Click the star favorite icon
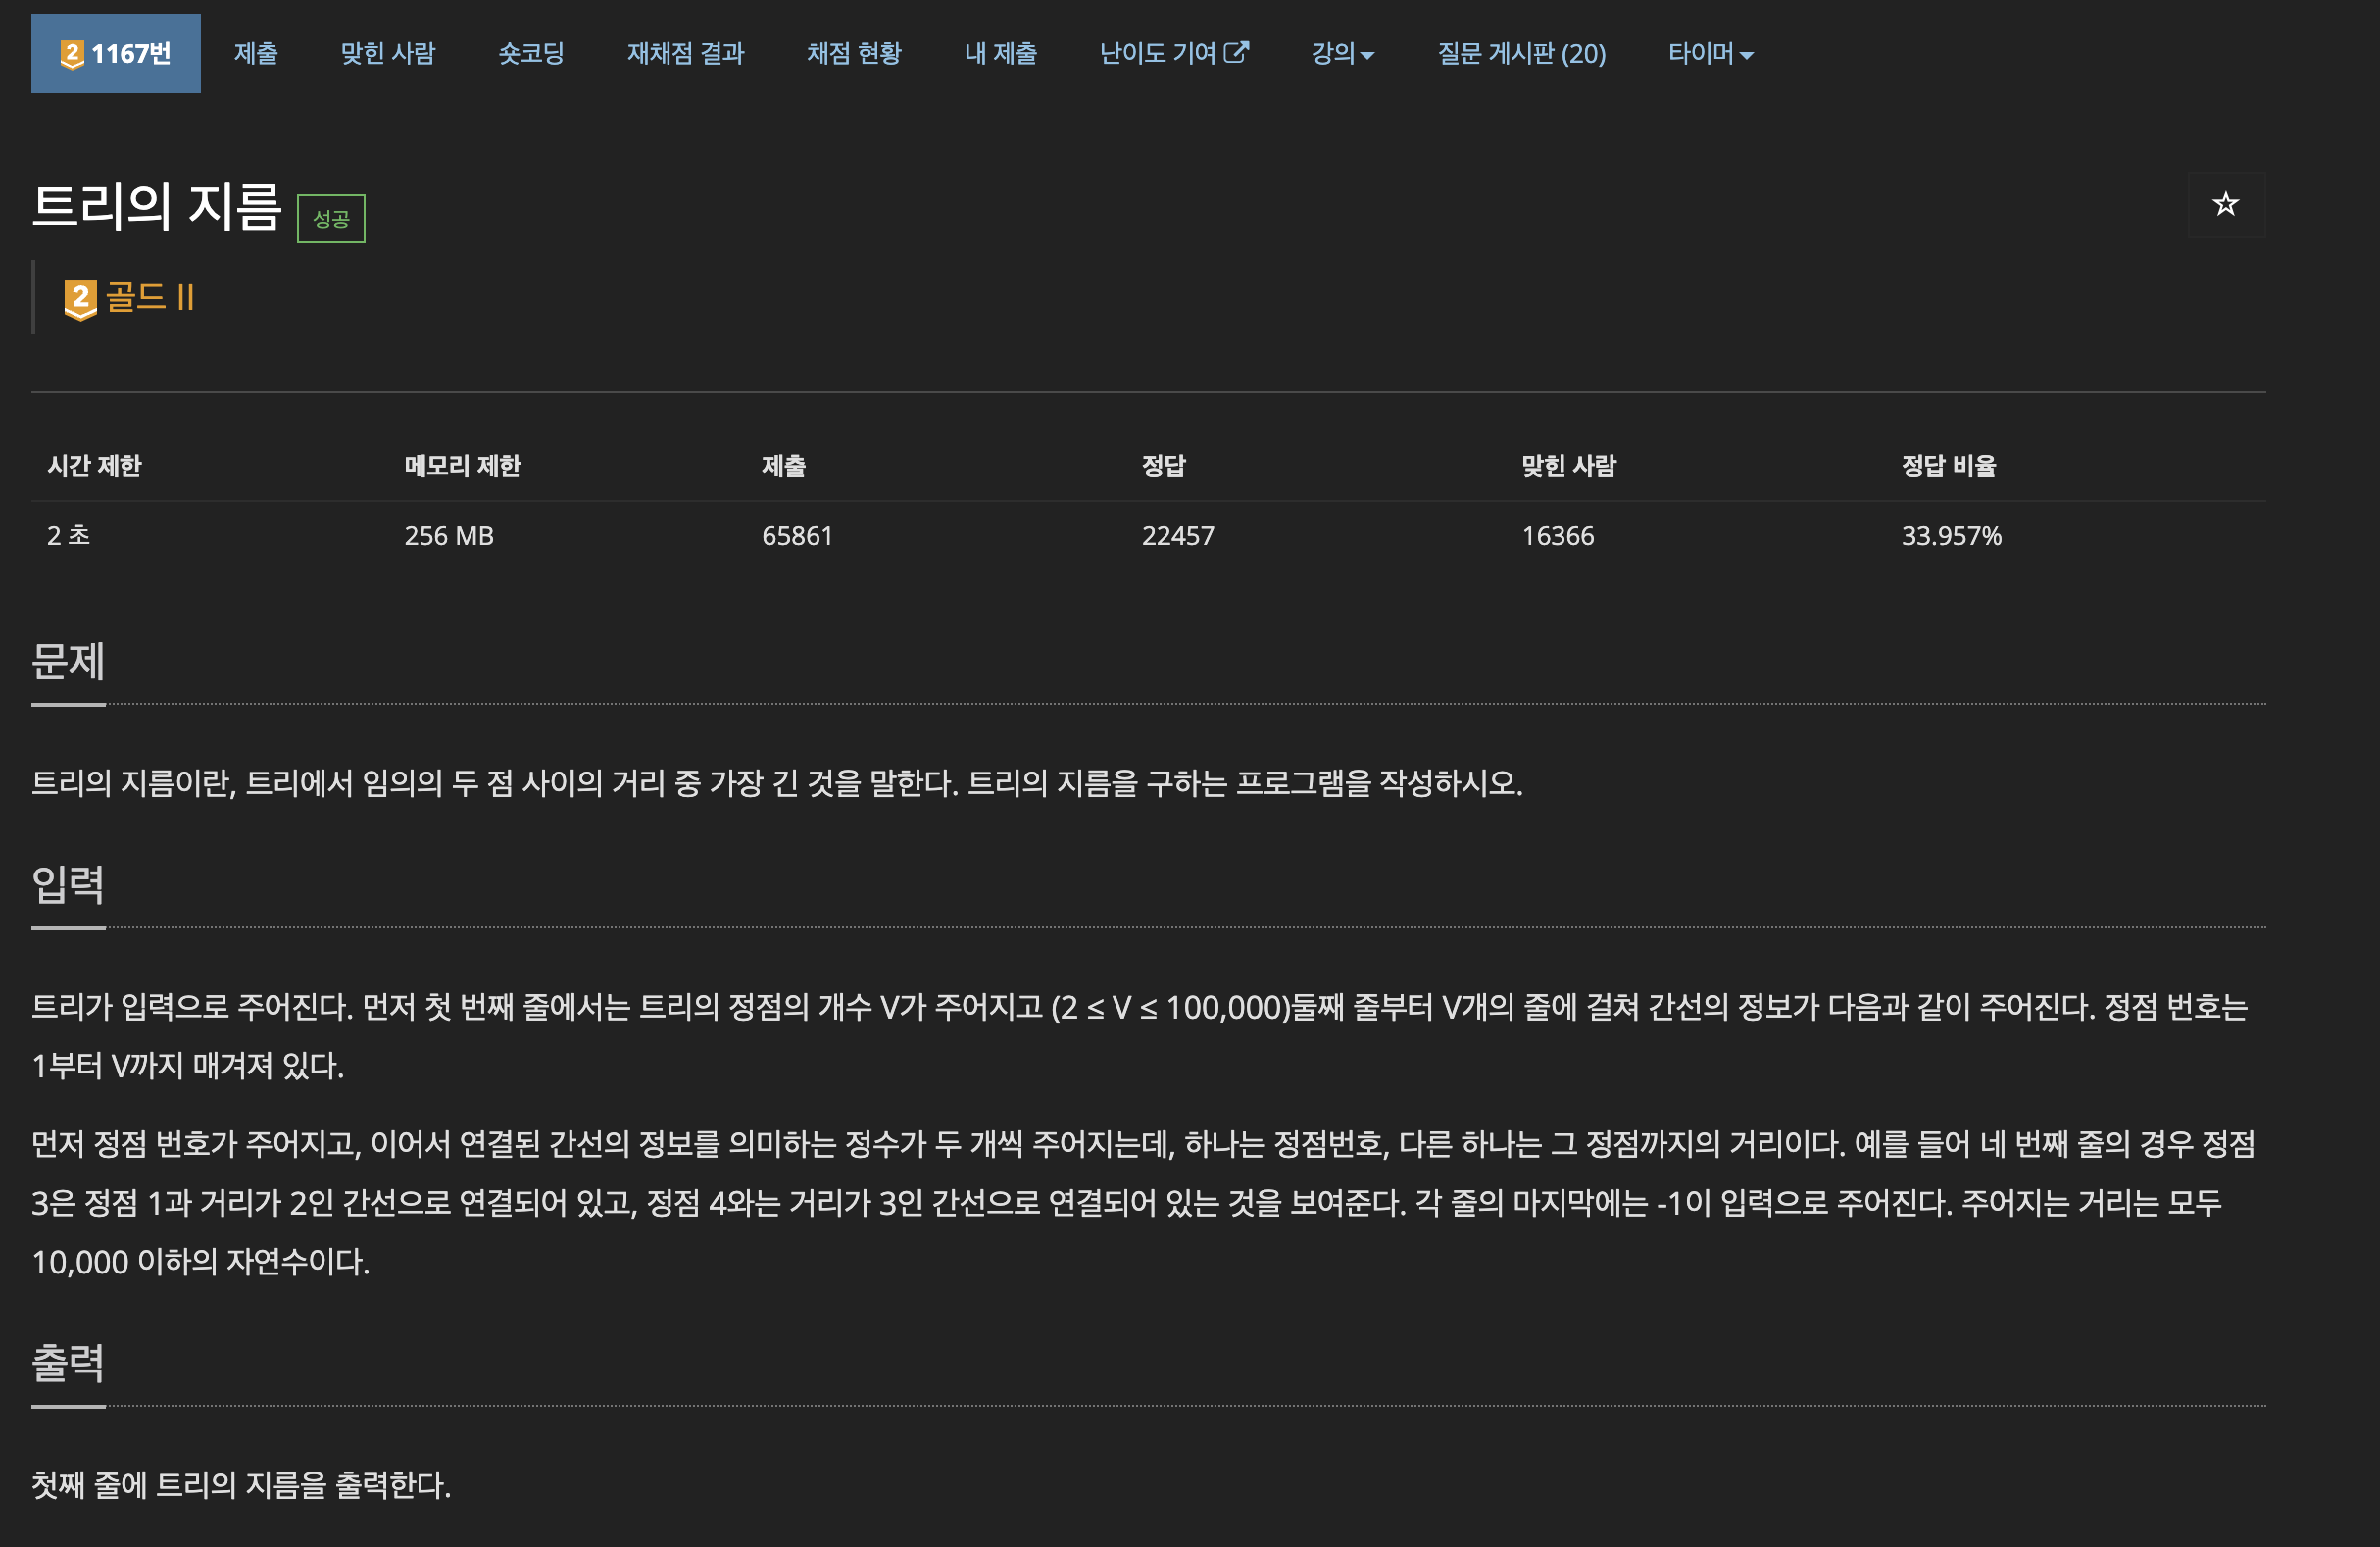 2225,204
